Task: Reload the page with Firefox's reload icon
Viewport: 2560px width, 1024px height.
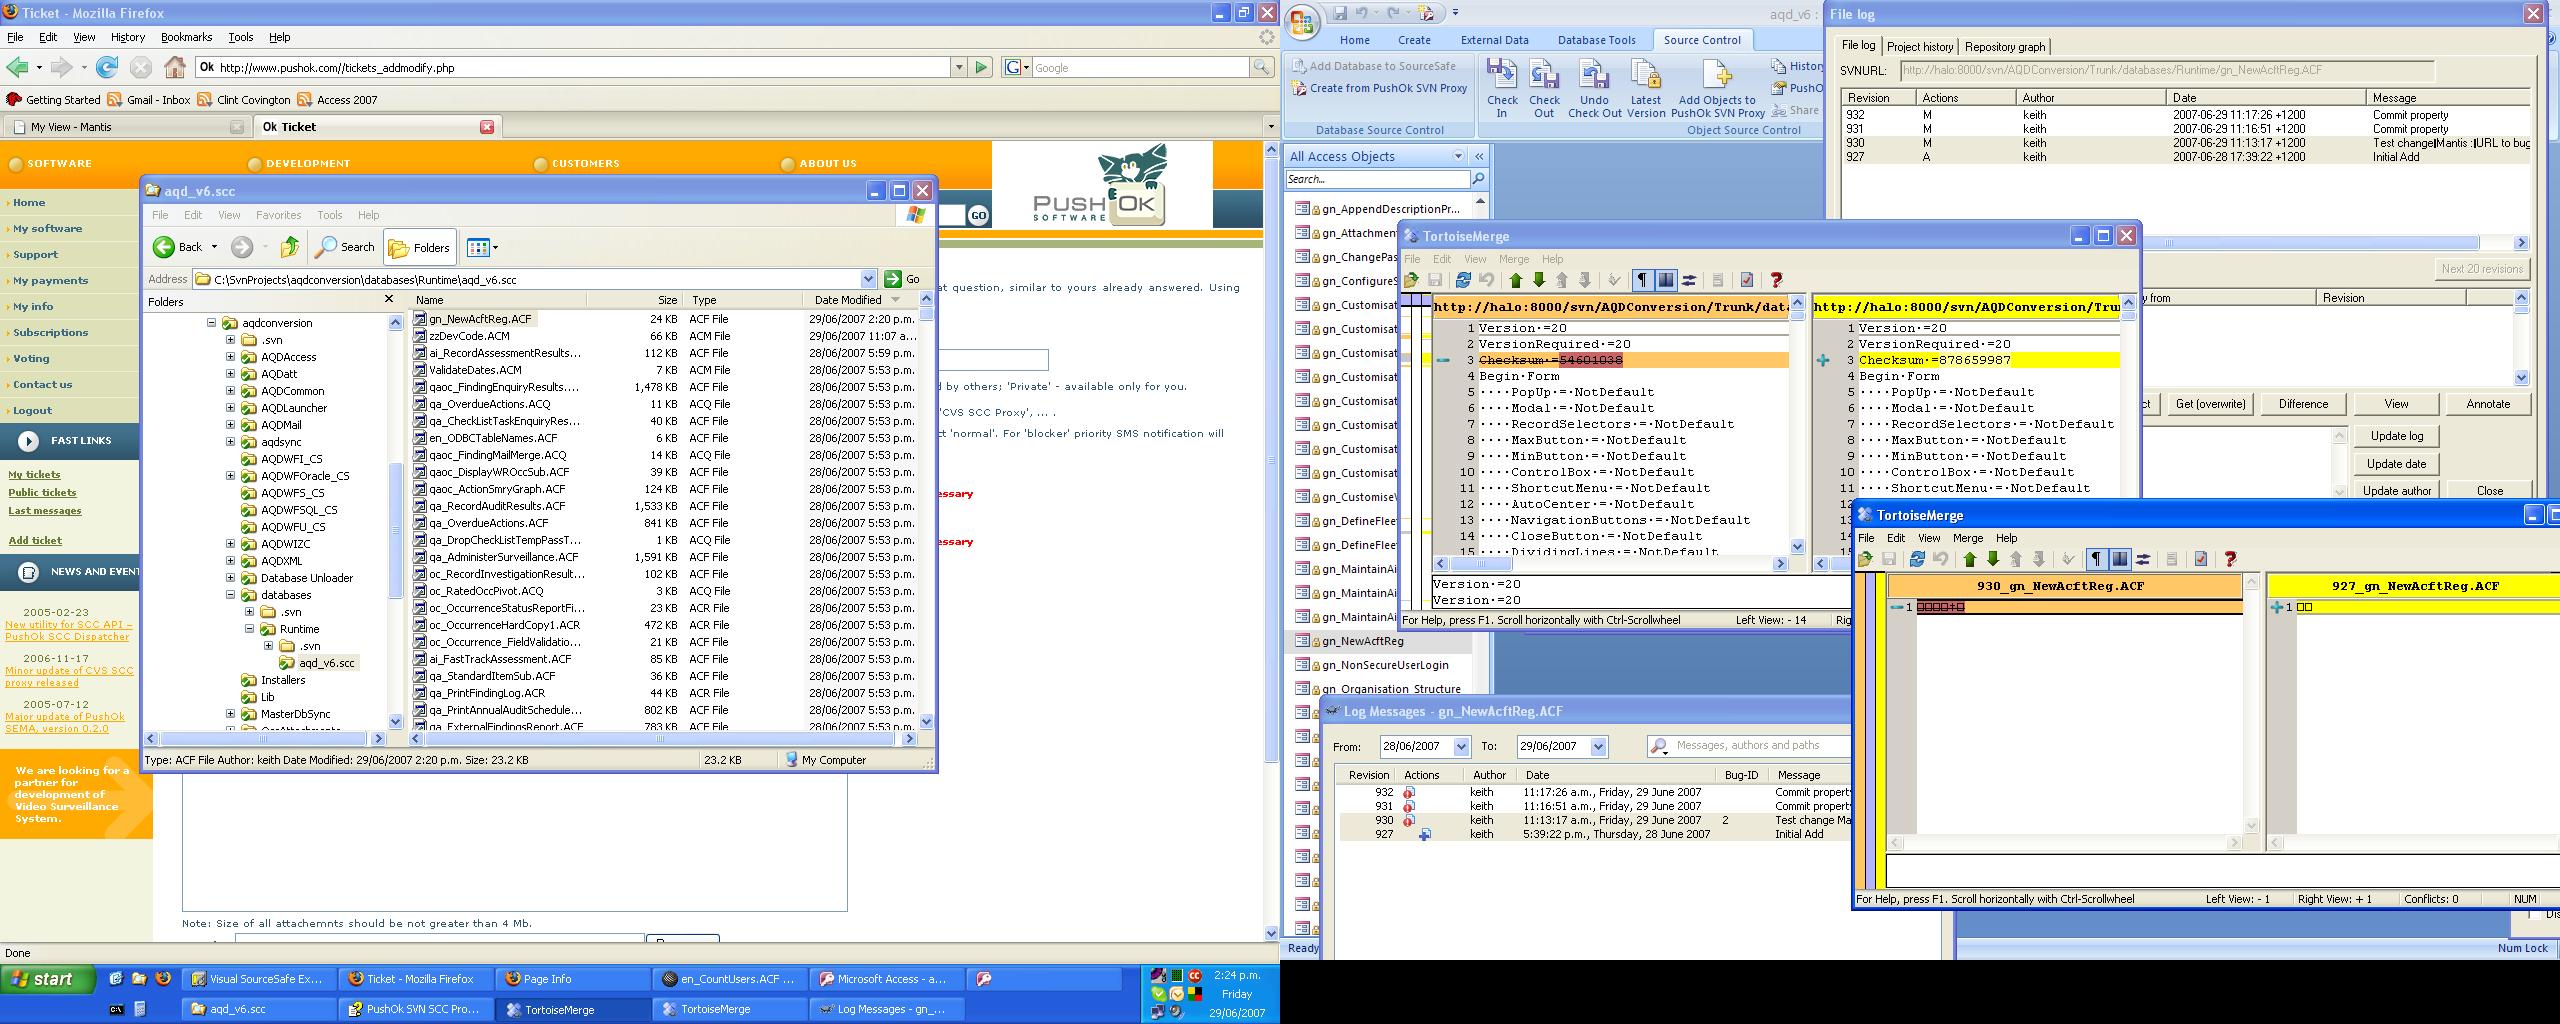Action: tap(107, 67)
